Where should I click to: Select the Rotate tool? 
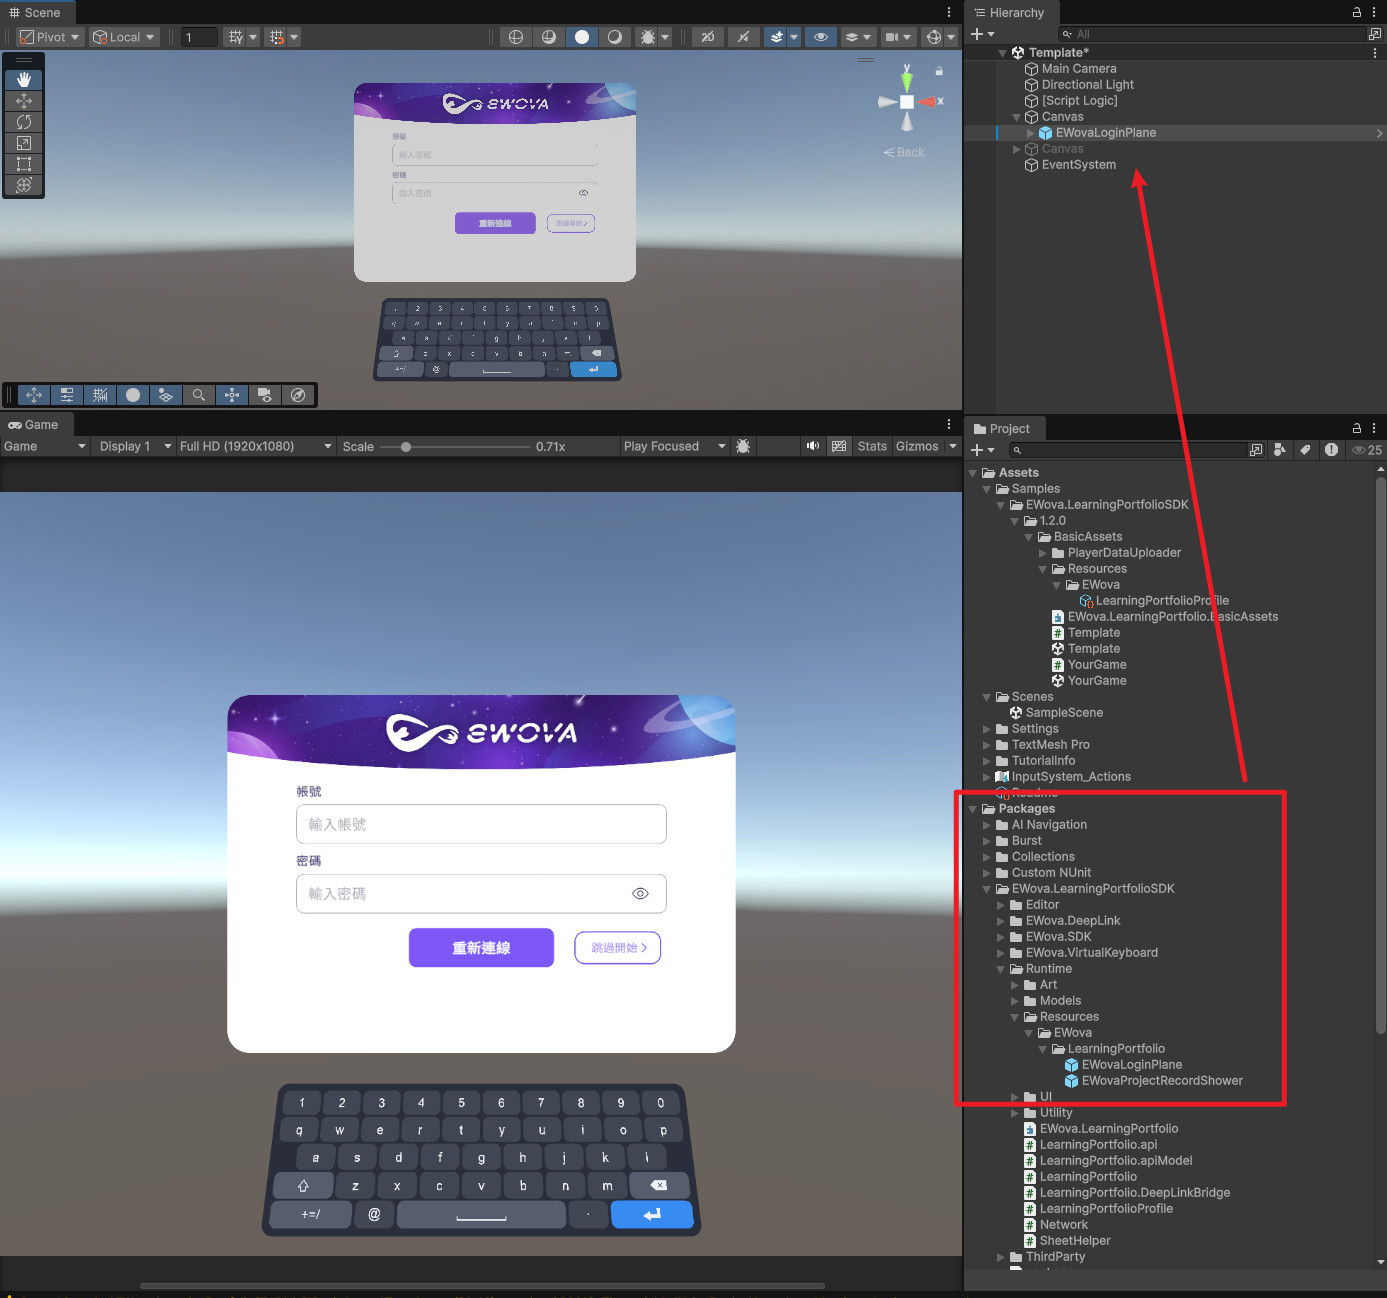click(x=24, y=121)
